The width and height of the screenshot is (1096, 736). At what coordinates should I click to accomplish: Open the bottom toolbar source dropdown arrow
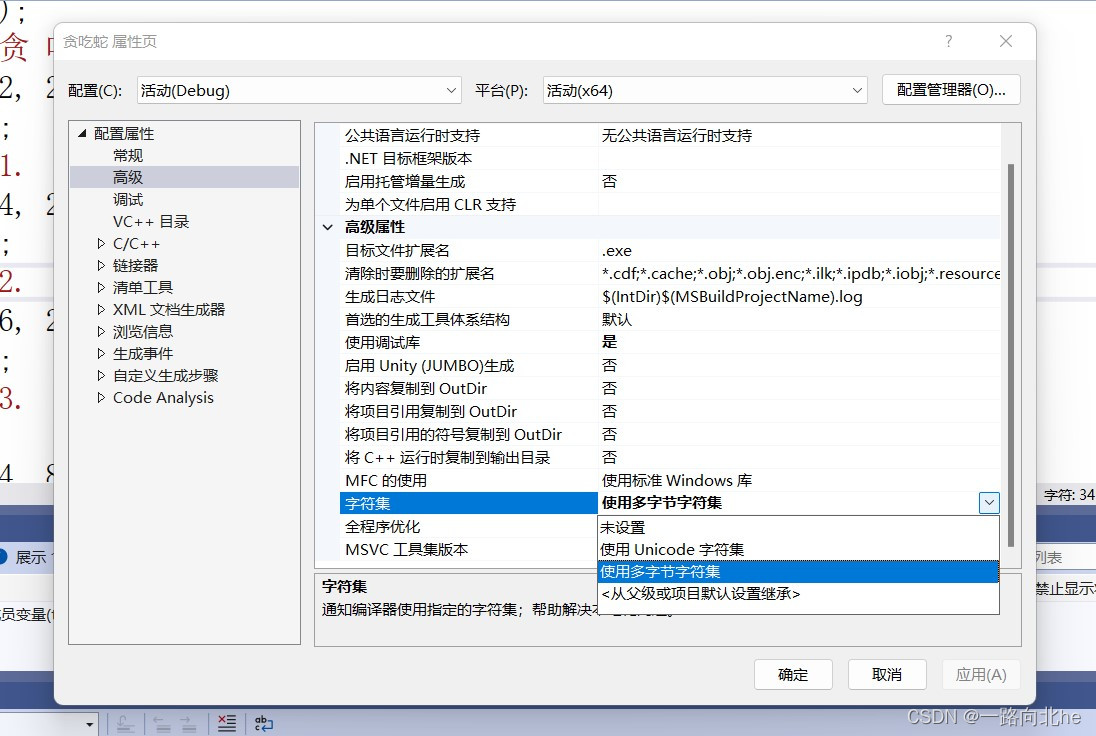(x=89, y=724)
